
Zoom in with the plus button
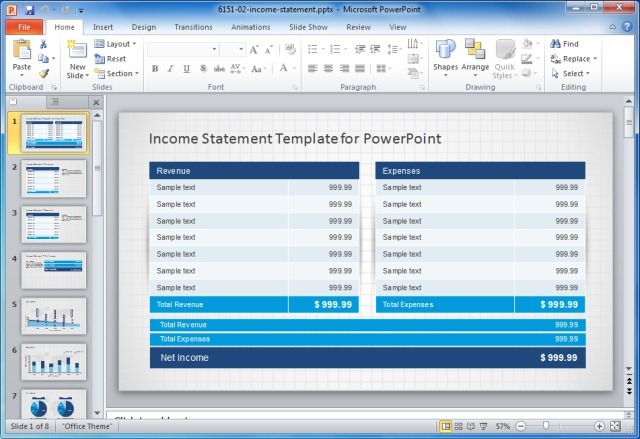(x=599, y=426)
